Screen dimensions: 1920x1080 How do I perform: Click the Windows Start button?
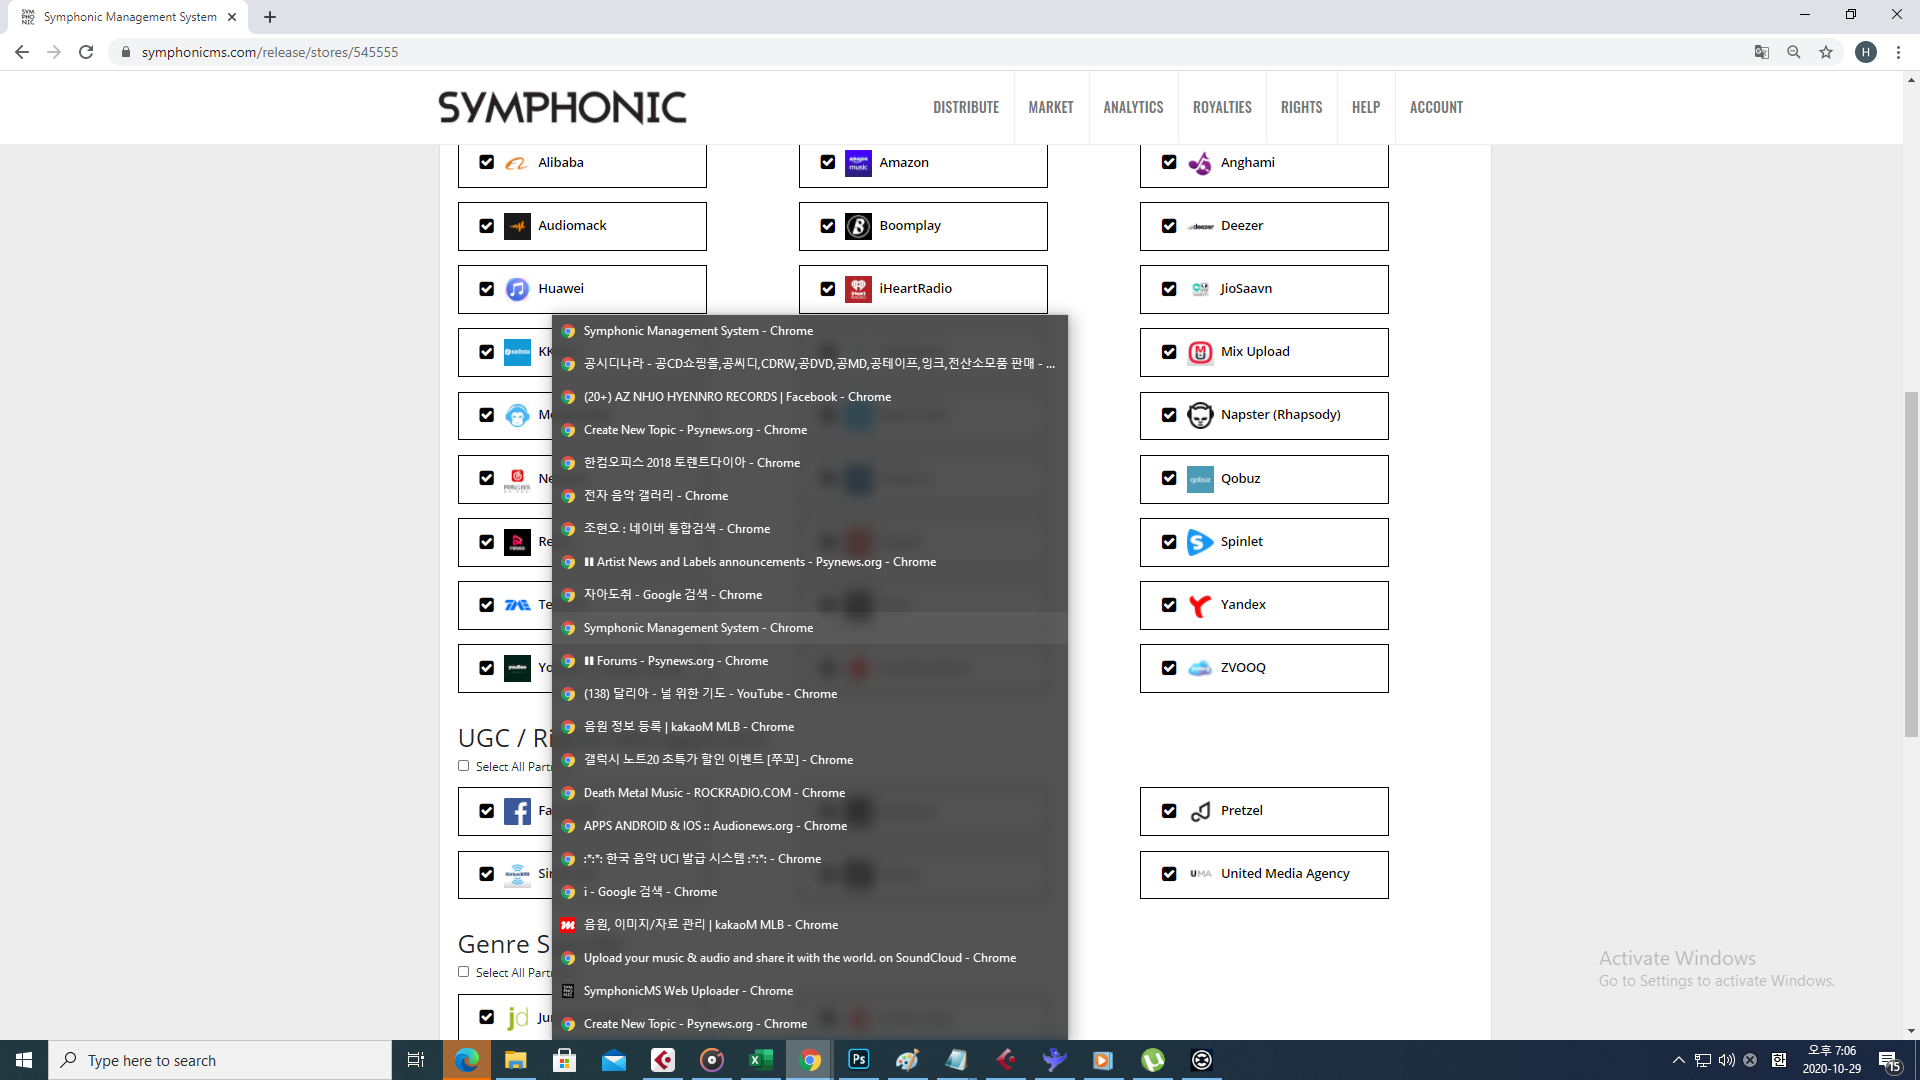pyautogui.click(x=24, y=1060)
